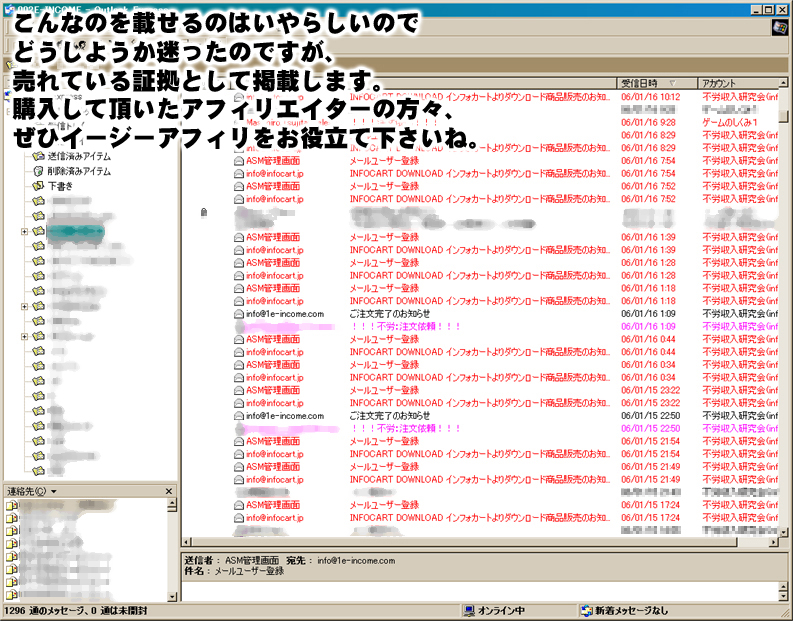Click the message list vertical scroll thumb
Image resolution: width=793 pixels, height=621 pixels.
point(783,117)
